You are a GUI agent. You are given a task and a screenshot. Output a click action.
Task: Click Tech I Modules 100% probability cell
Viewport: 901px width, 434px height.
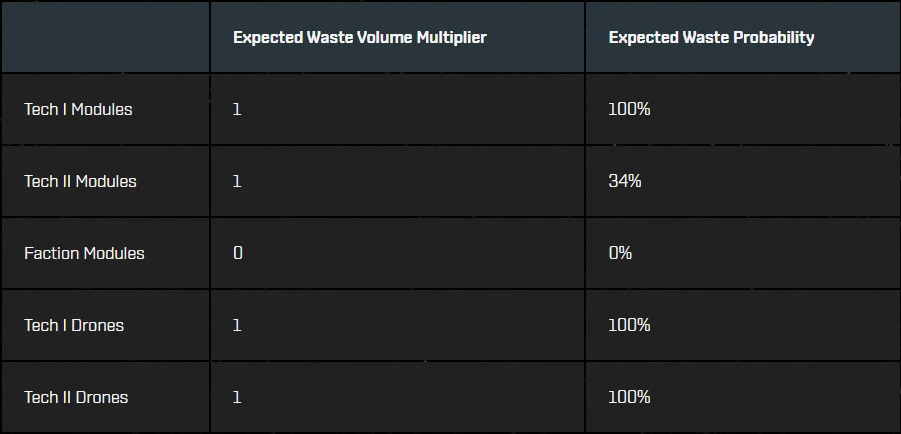(x=629, y=109)
